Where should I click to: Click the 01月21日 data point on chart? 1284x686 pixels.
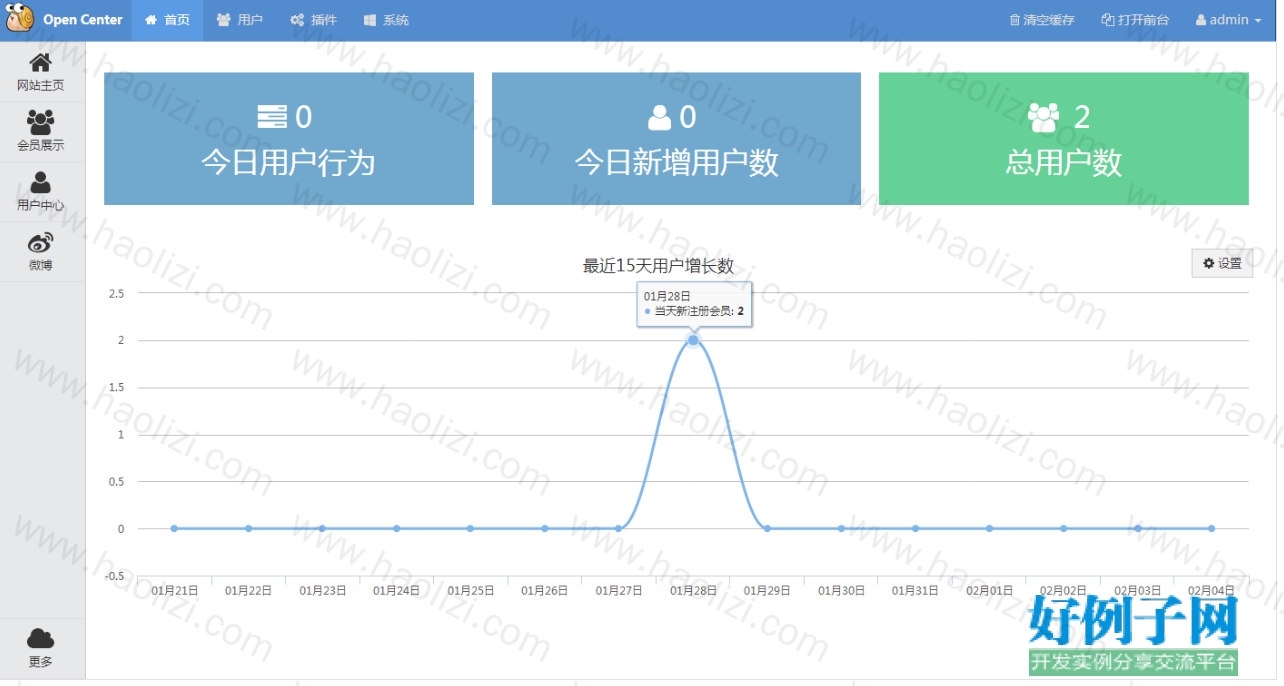coord(174,528)
